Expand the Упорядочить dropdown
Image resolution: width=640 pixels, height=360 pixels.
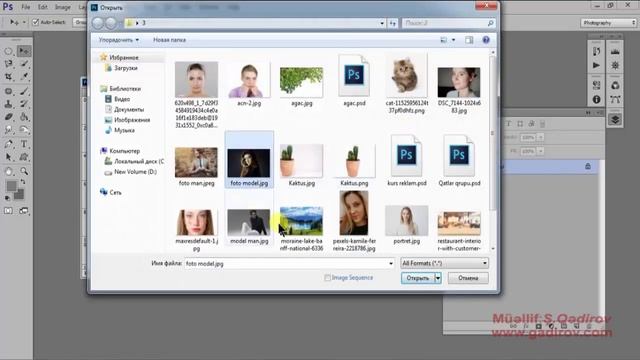point(119,40)
